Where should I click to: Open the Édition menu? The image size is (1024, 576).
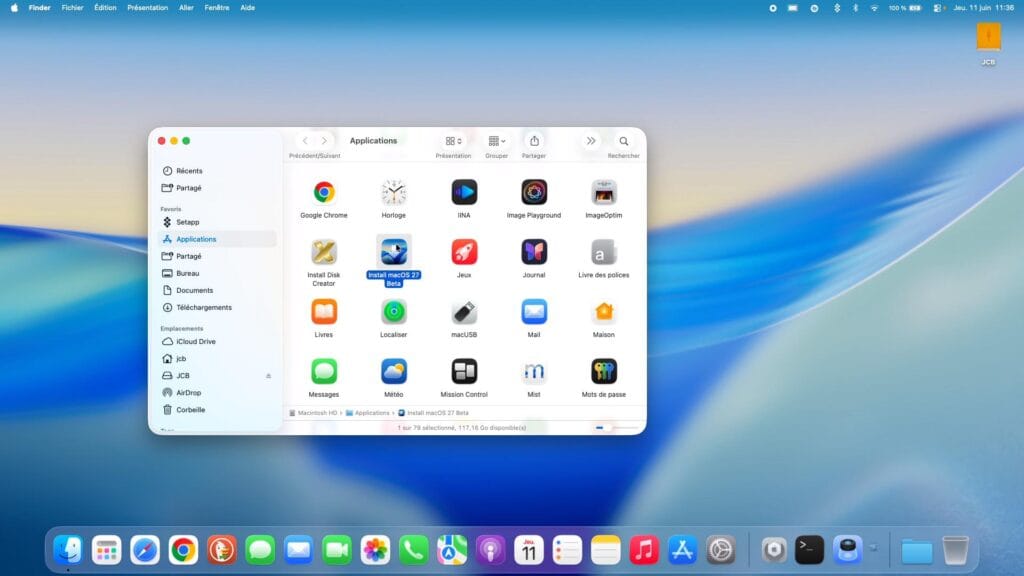[105, 8]
